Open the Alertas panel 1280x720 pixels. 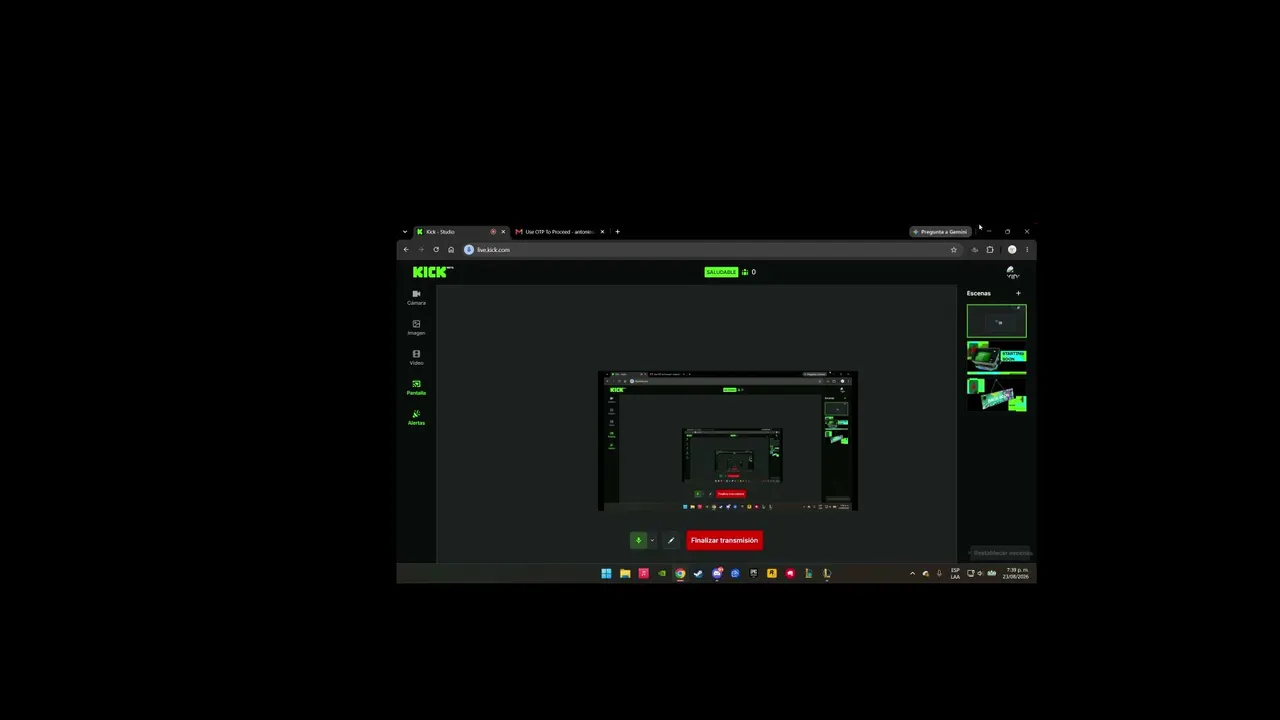point(416,417)
